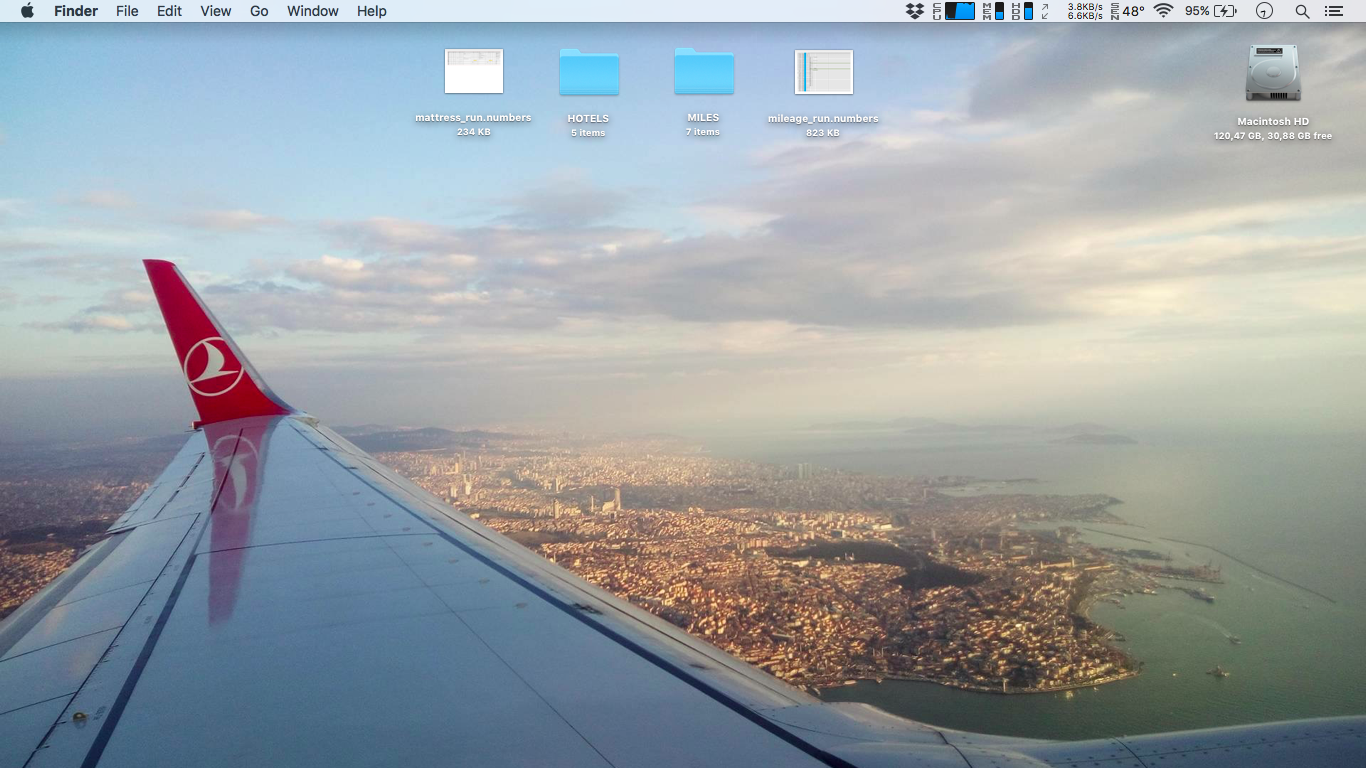Open the Finder application menu
Viewport: 1366px width, 768px height.
click(x=76, y=11)
